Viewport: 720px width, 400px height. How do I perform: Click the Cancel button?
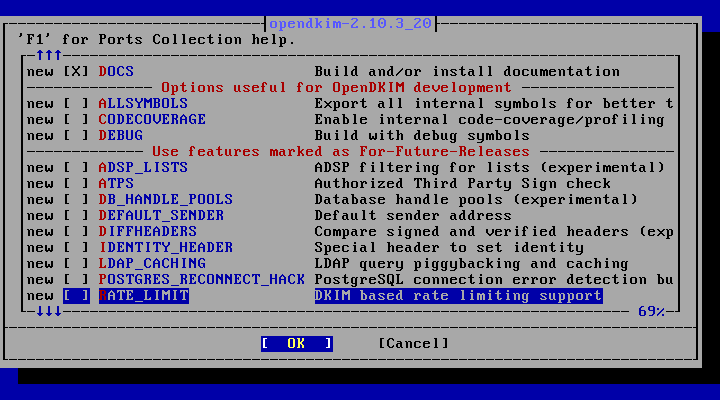(413, 344)
